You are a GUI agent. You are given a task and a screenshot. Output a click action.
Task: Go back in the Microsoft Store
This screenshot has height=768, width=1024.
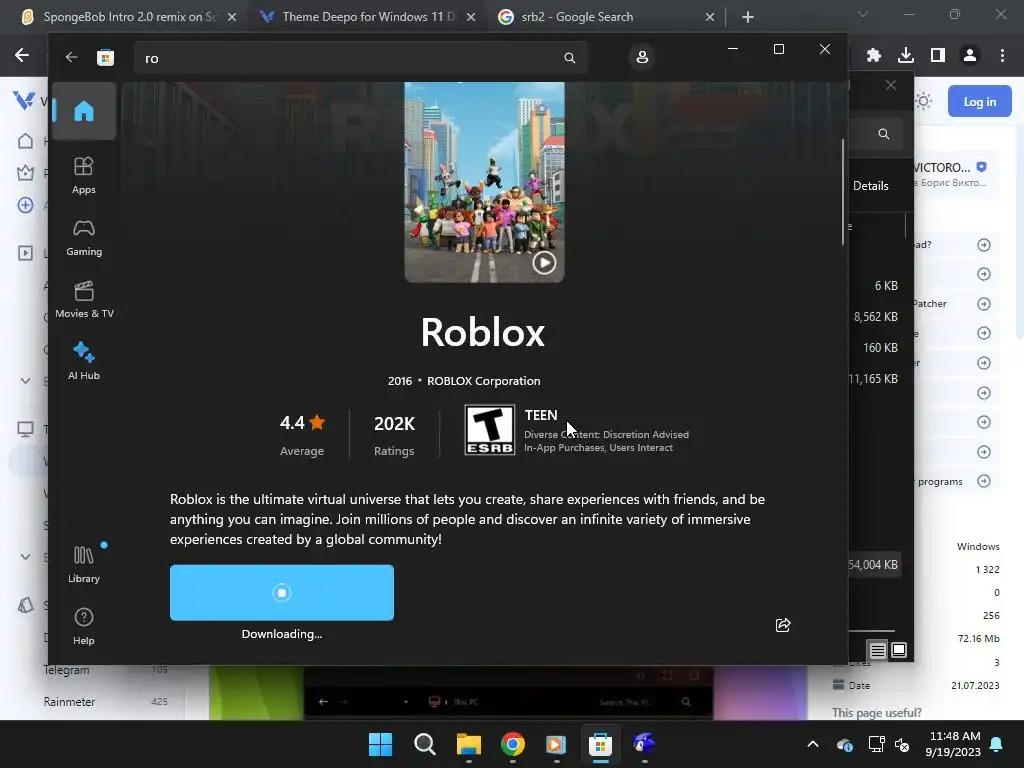71,57
